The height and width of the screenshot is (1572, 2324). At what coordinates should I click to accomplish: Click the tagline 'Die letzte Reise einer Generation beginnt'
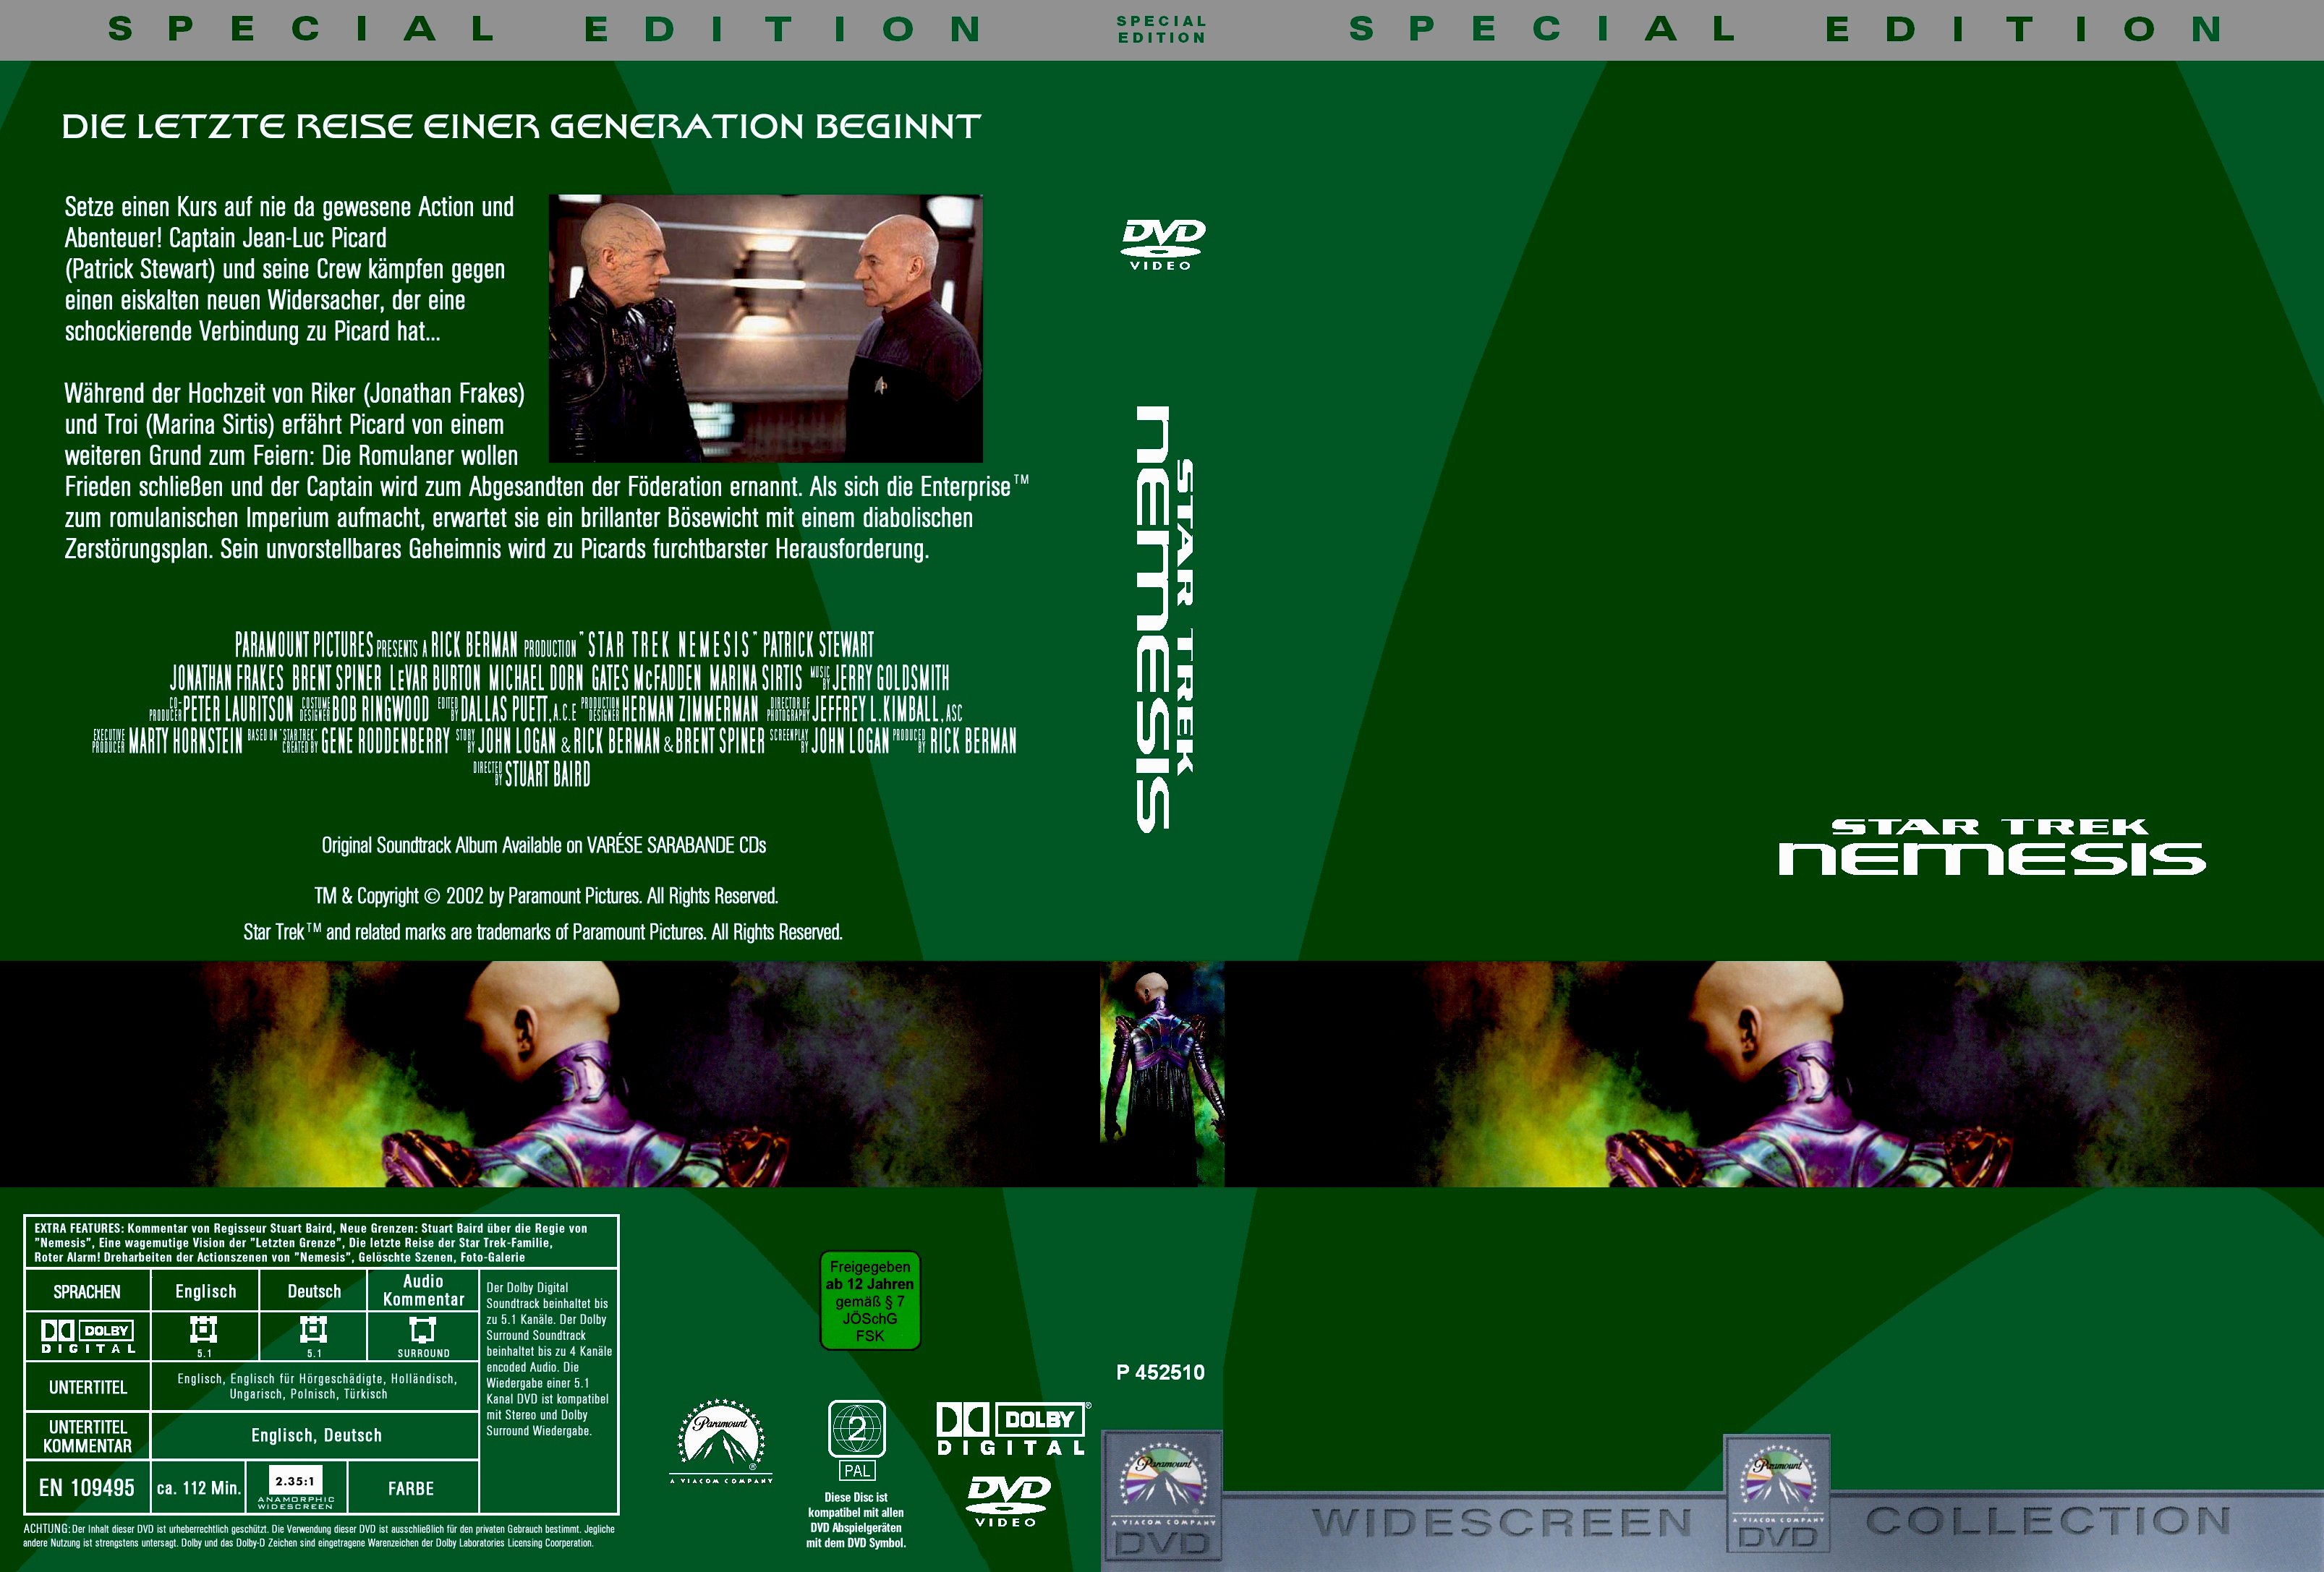(x=521, y=127)
